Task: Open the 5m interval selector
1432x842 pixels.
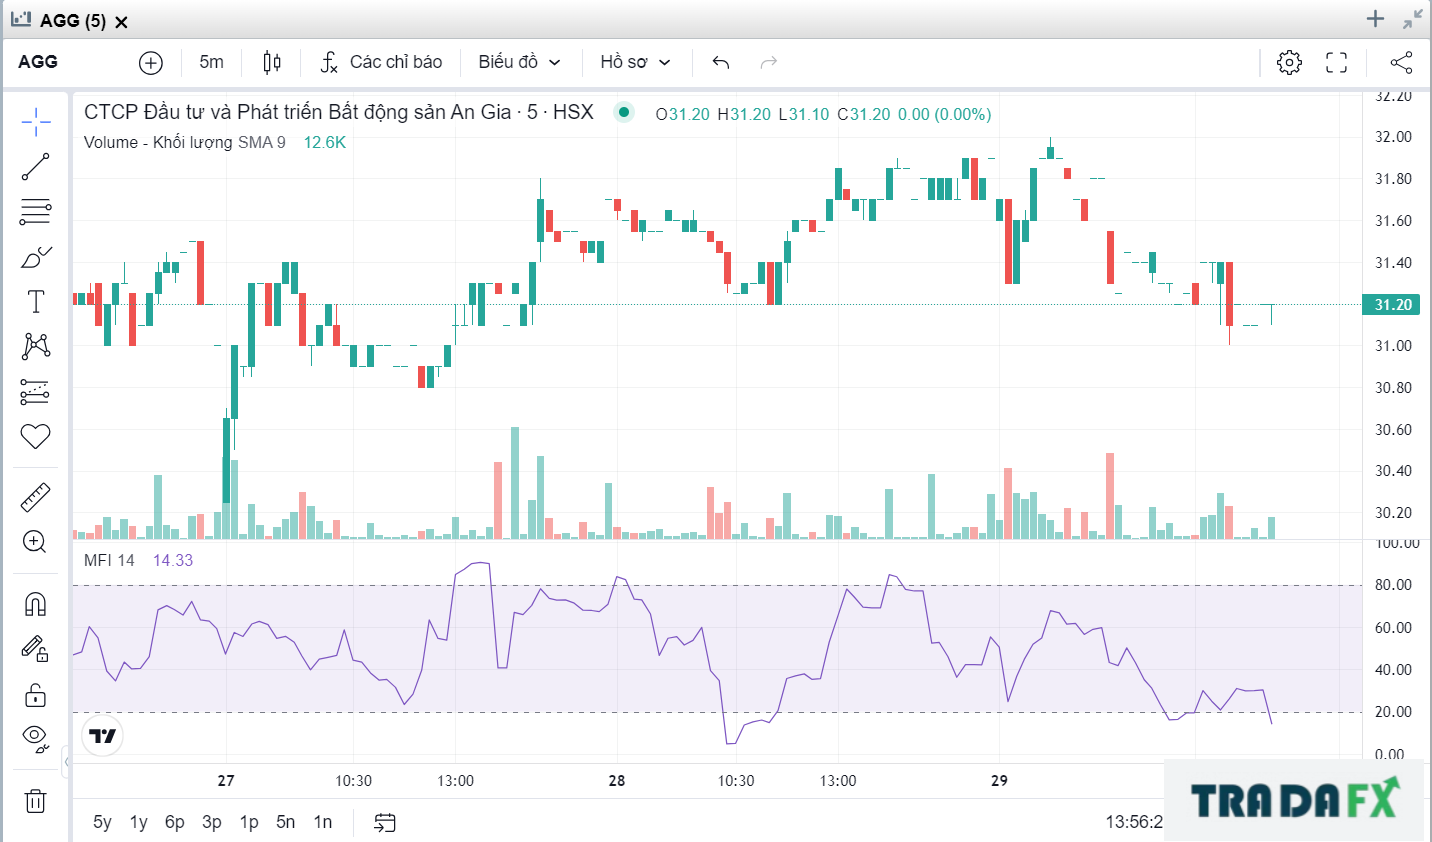Action: click(212, 62)
